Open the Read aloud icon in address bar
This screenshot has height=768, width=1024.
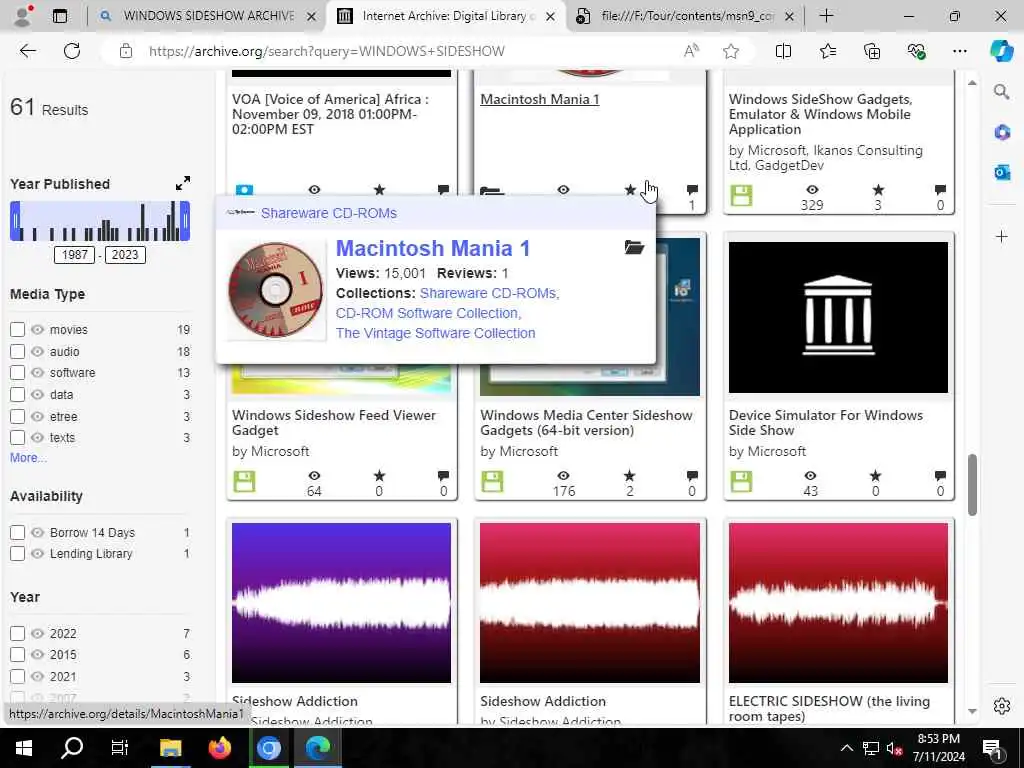(x=691, y=51)
